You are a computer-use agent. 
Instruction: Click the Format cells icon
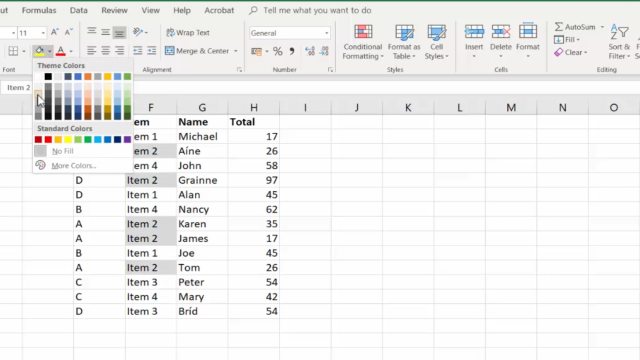tap(528, 32)
